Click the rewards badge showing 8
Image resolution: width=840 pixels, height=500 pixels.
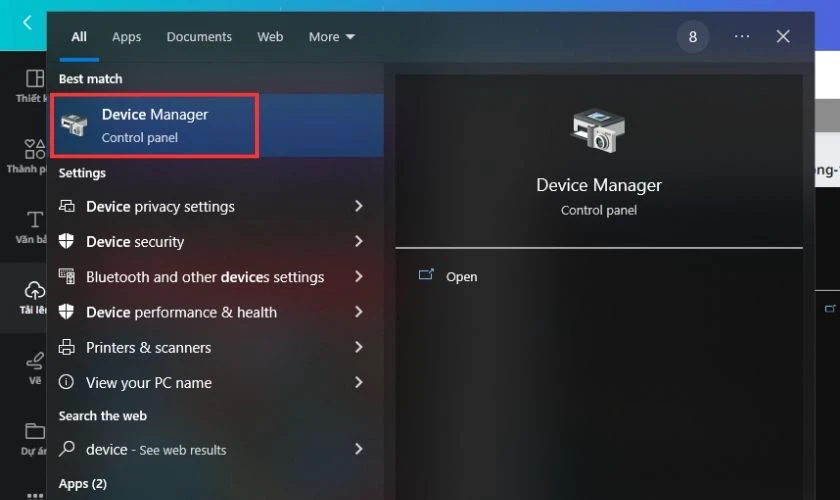point(693,36)
